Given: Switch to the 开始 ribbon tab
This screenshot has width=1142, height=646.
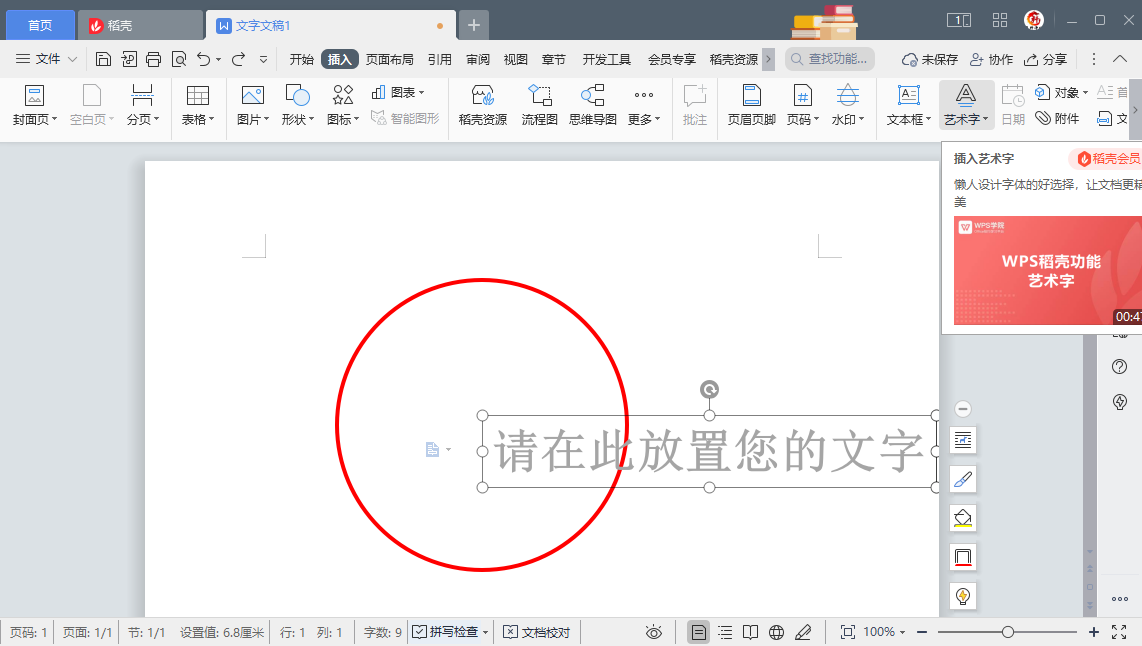Looking at the screenshot, I should point(302,60).
